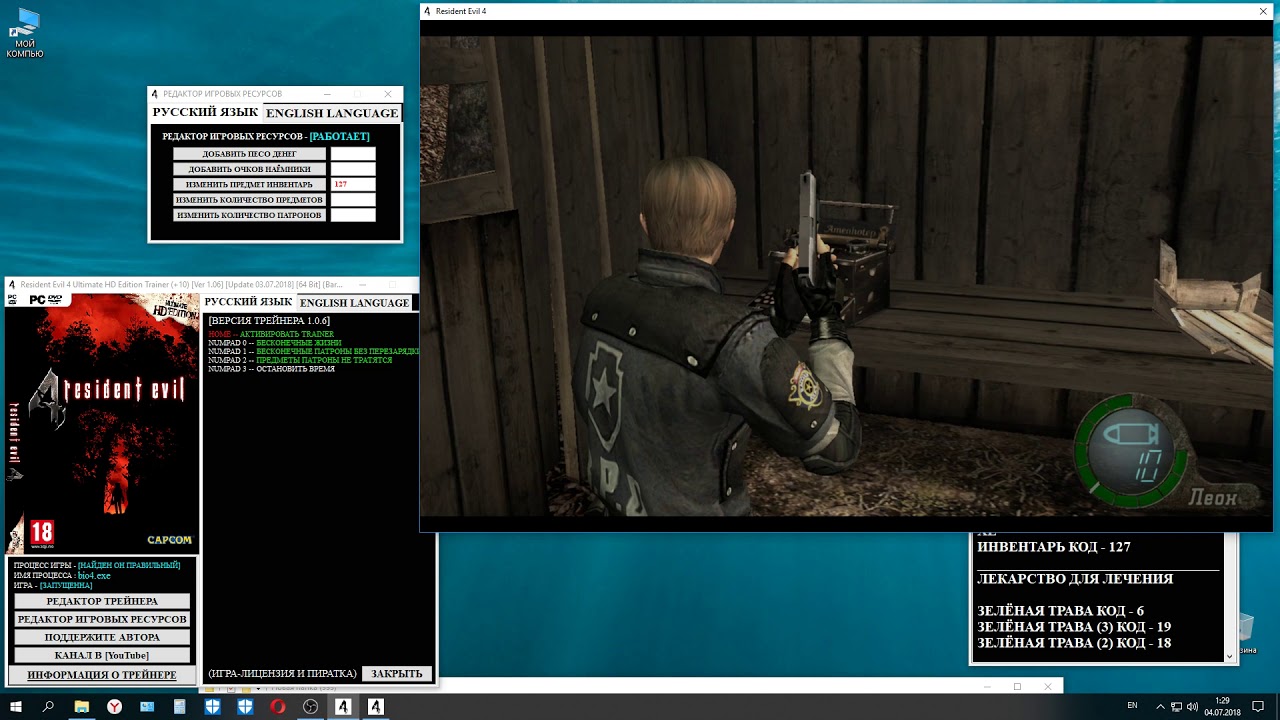
Task: Click ИЗМЕНИТЬ ПРЕДМЕТ ИНВЕНТАРЬ button
Action: click(249, 184)
